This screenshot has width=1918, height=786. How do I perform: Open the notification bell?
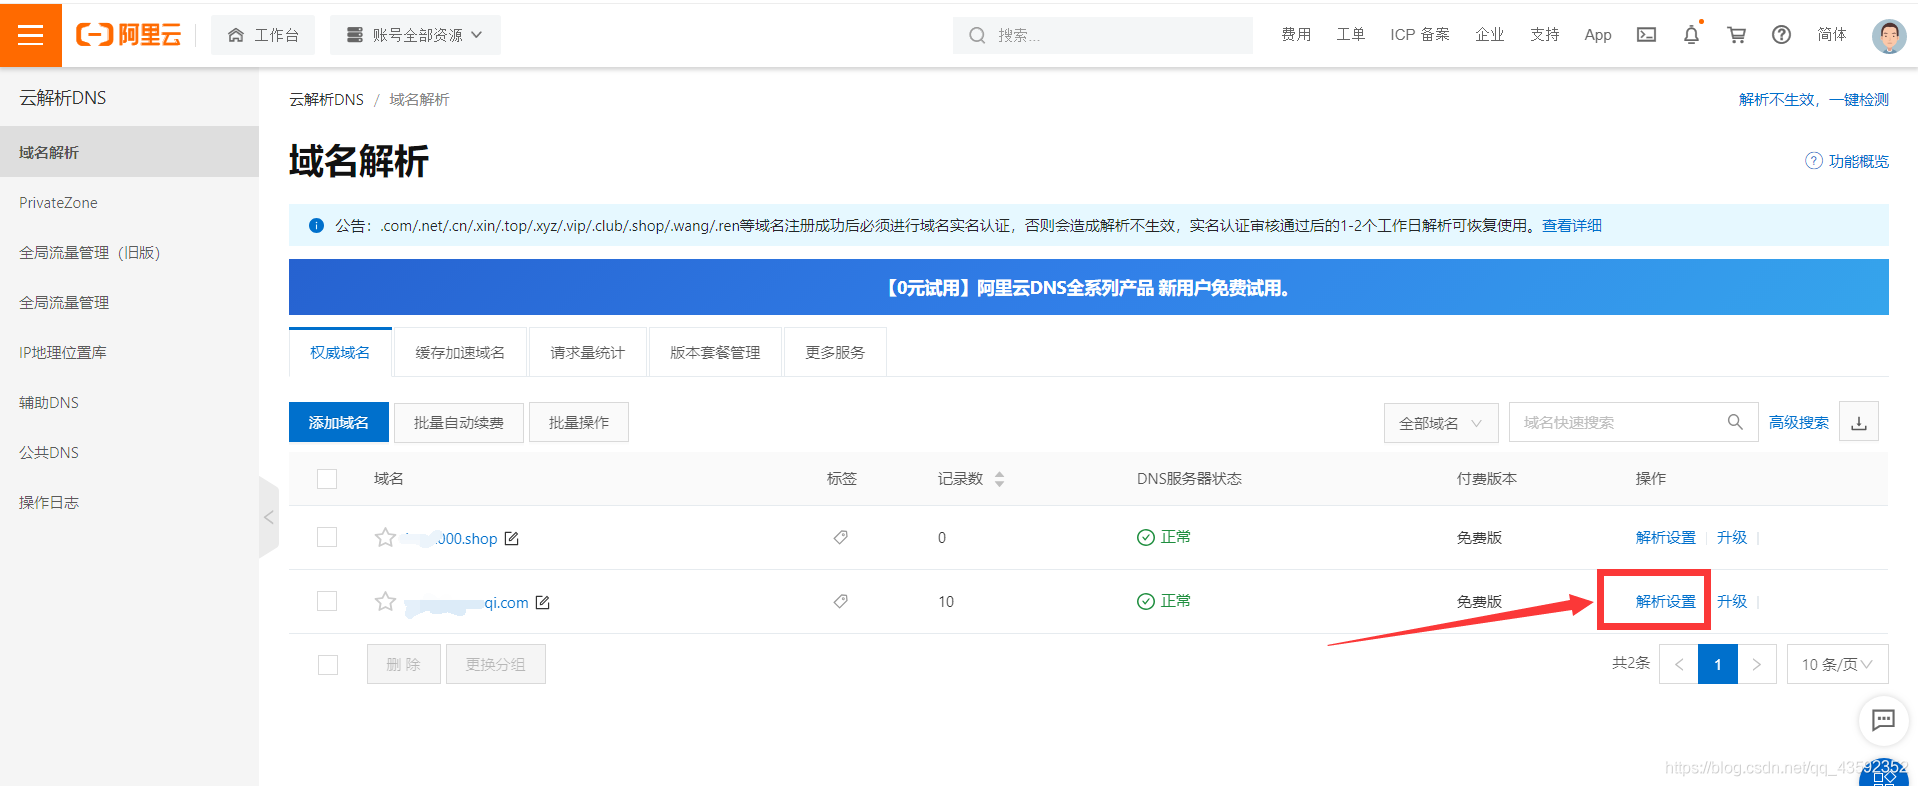1691,35
